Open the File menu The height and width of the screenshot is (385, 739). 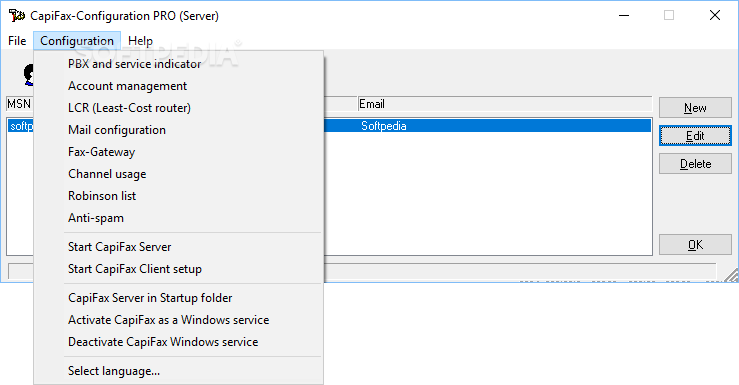17,41
